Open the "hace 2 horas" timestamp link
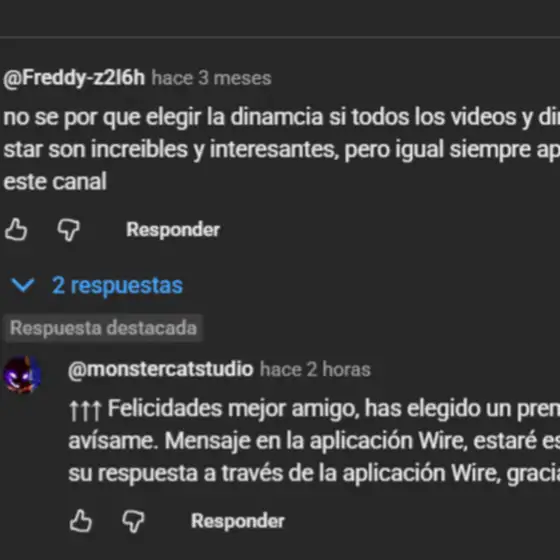 tap(315, 369)
